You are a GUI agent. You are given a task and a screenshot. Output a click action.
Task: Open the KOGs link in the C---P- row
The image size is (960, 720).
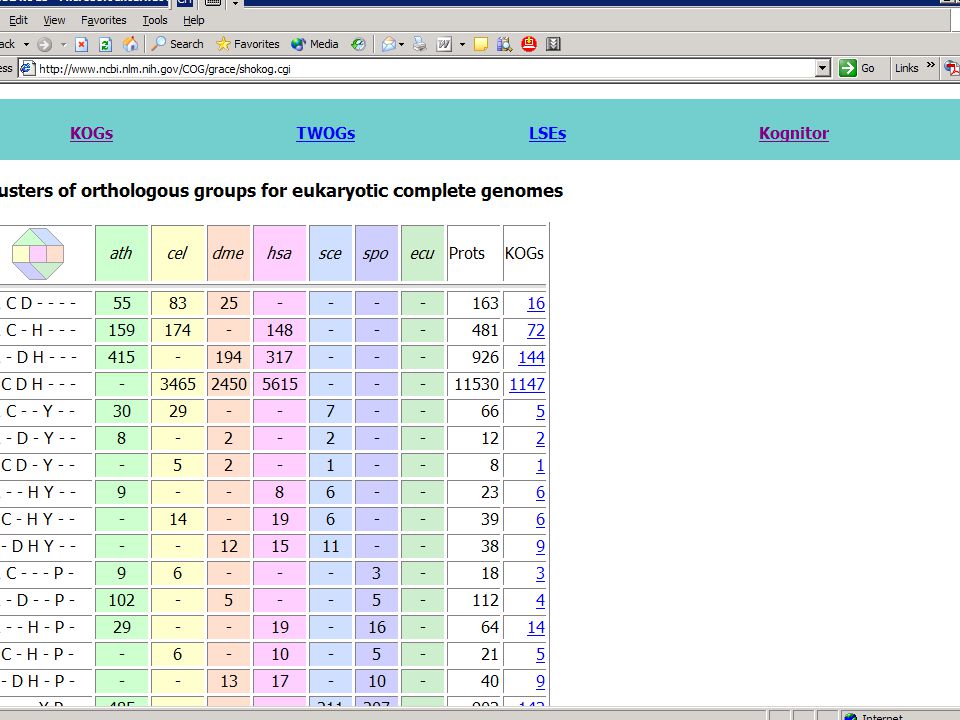540,573
